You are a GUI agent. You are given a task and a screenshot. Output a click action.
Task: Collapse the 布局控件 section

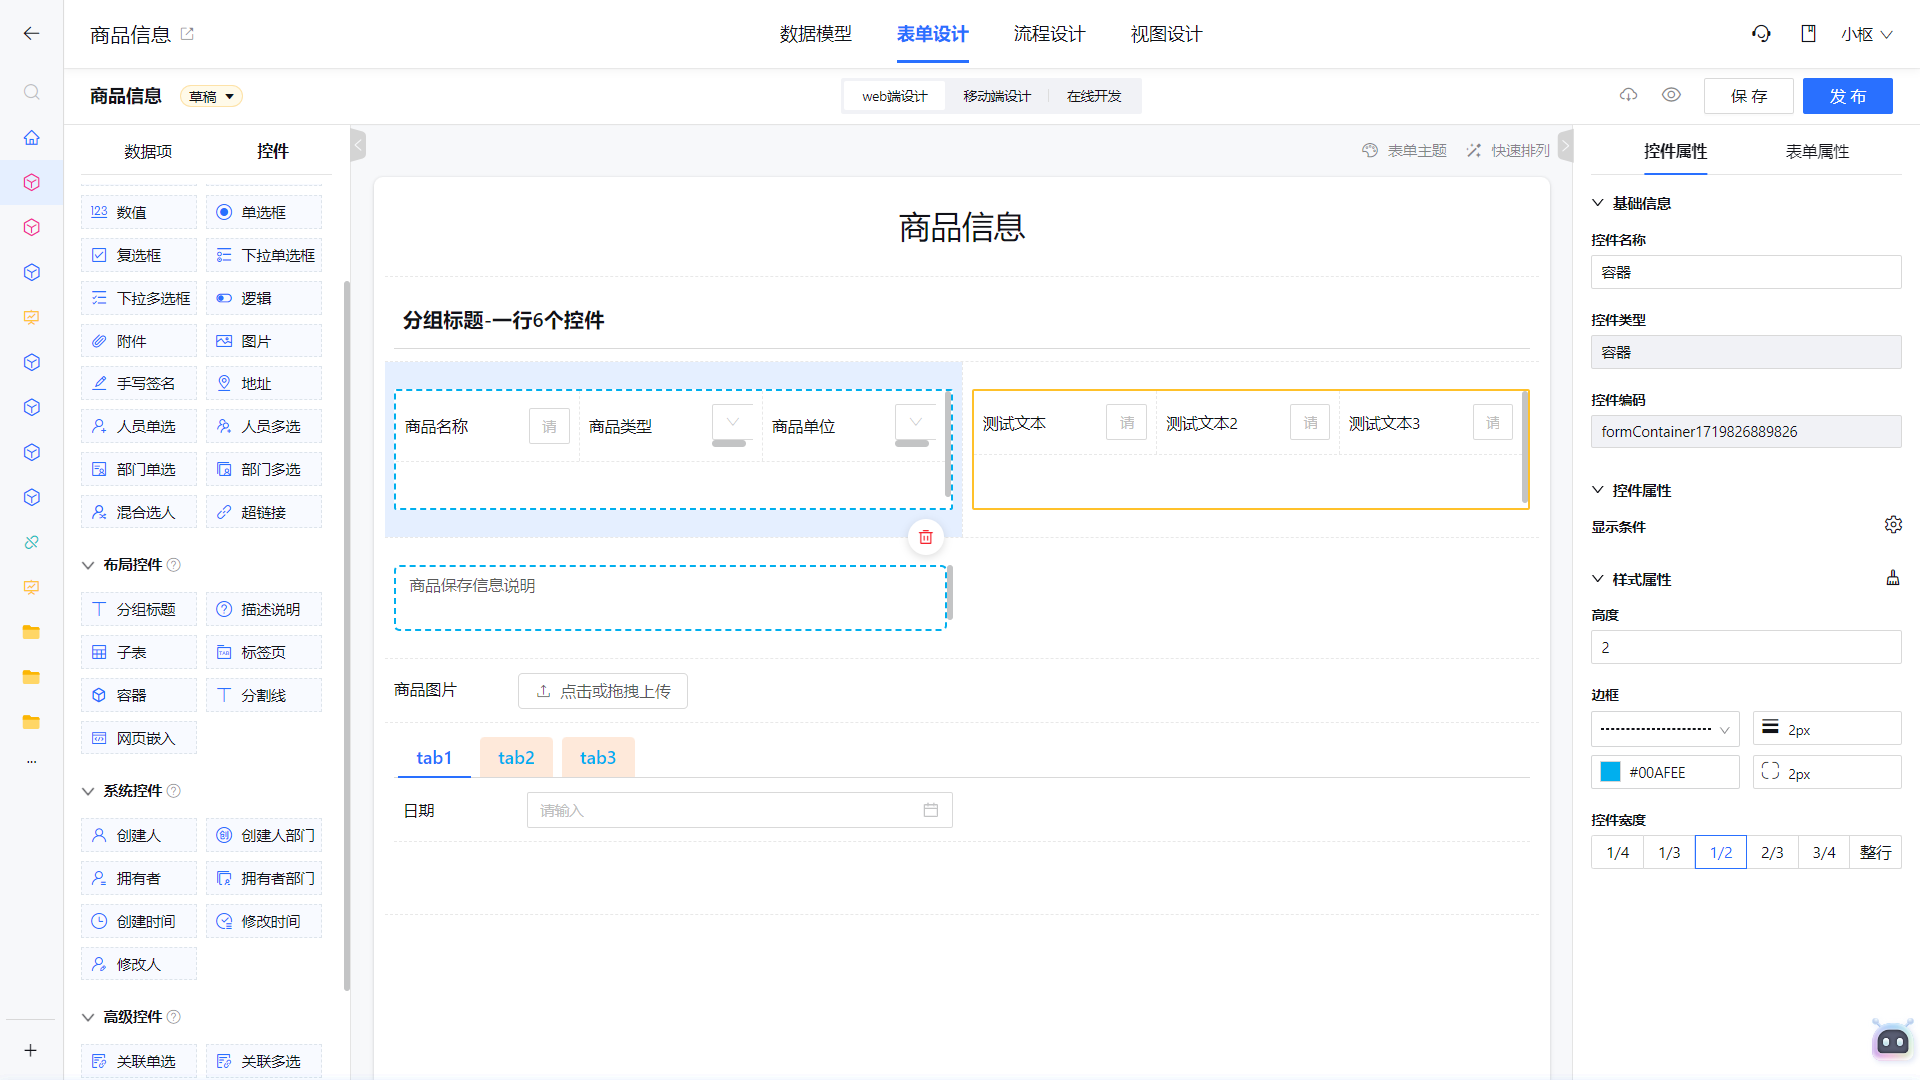click(x=88, y=565)
